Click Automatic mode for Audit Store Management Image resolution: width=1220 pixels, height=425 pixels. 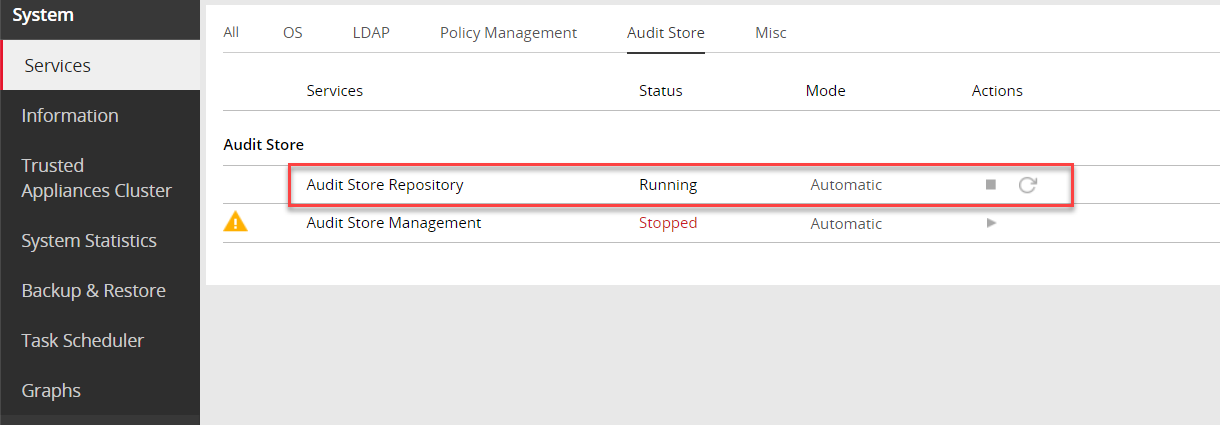click(x=846, y=223)
